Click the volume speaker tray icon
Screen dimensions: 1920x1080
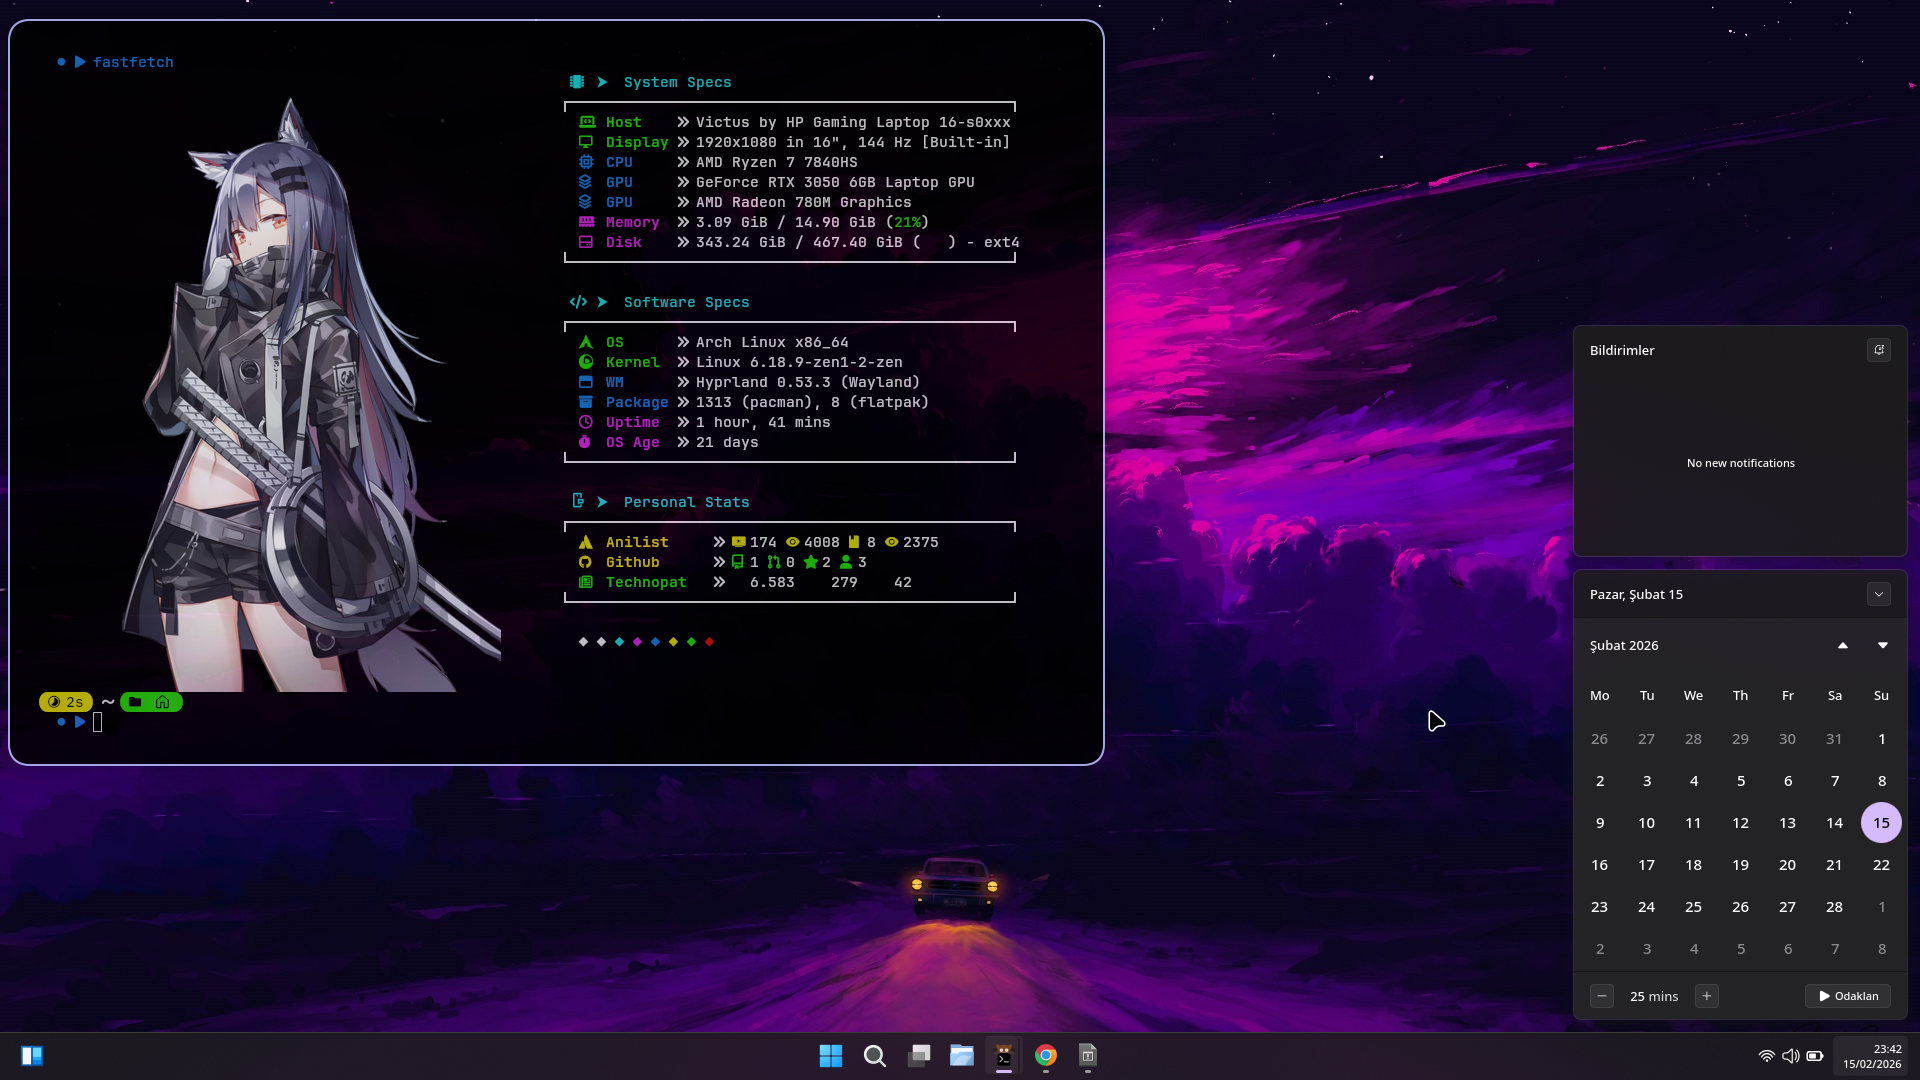[1790, 1056]
